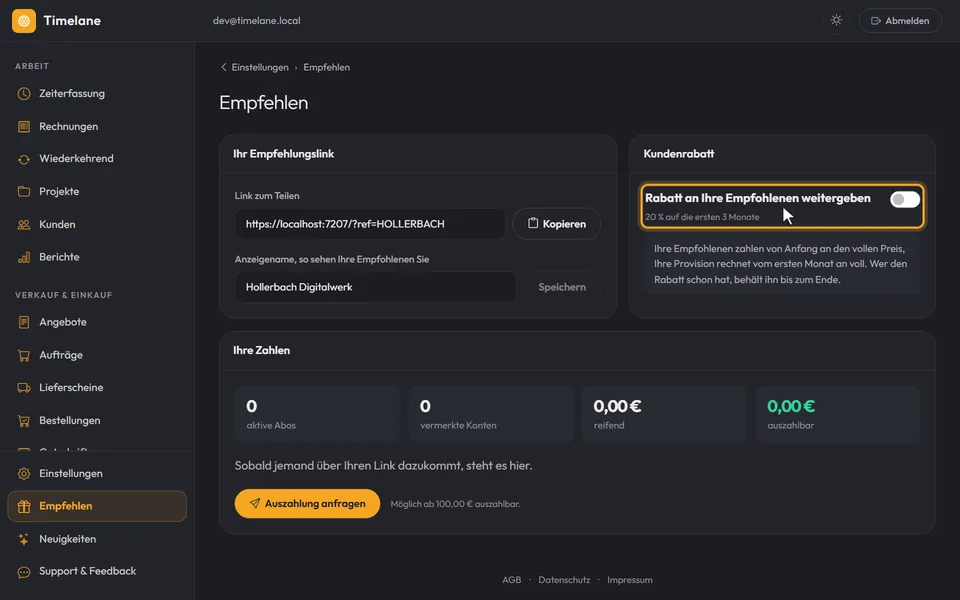Viewport: 960px width, 600px height.
Task: Click the dev@timelane.local account text
Action: [257, 20]
